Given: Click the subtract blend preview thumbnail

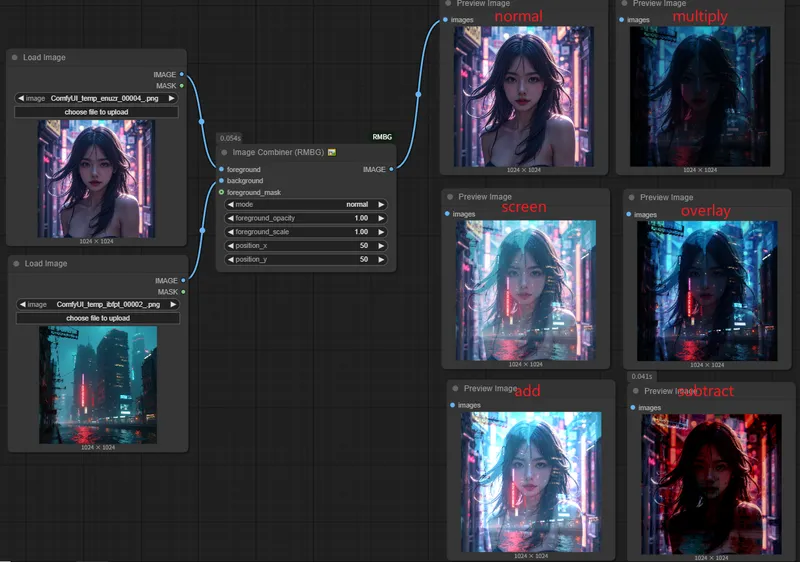Looking at the screenshot, I should click(711, 484).
